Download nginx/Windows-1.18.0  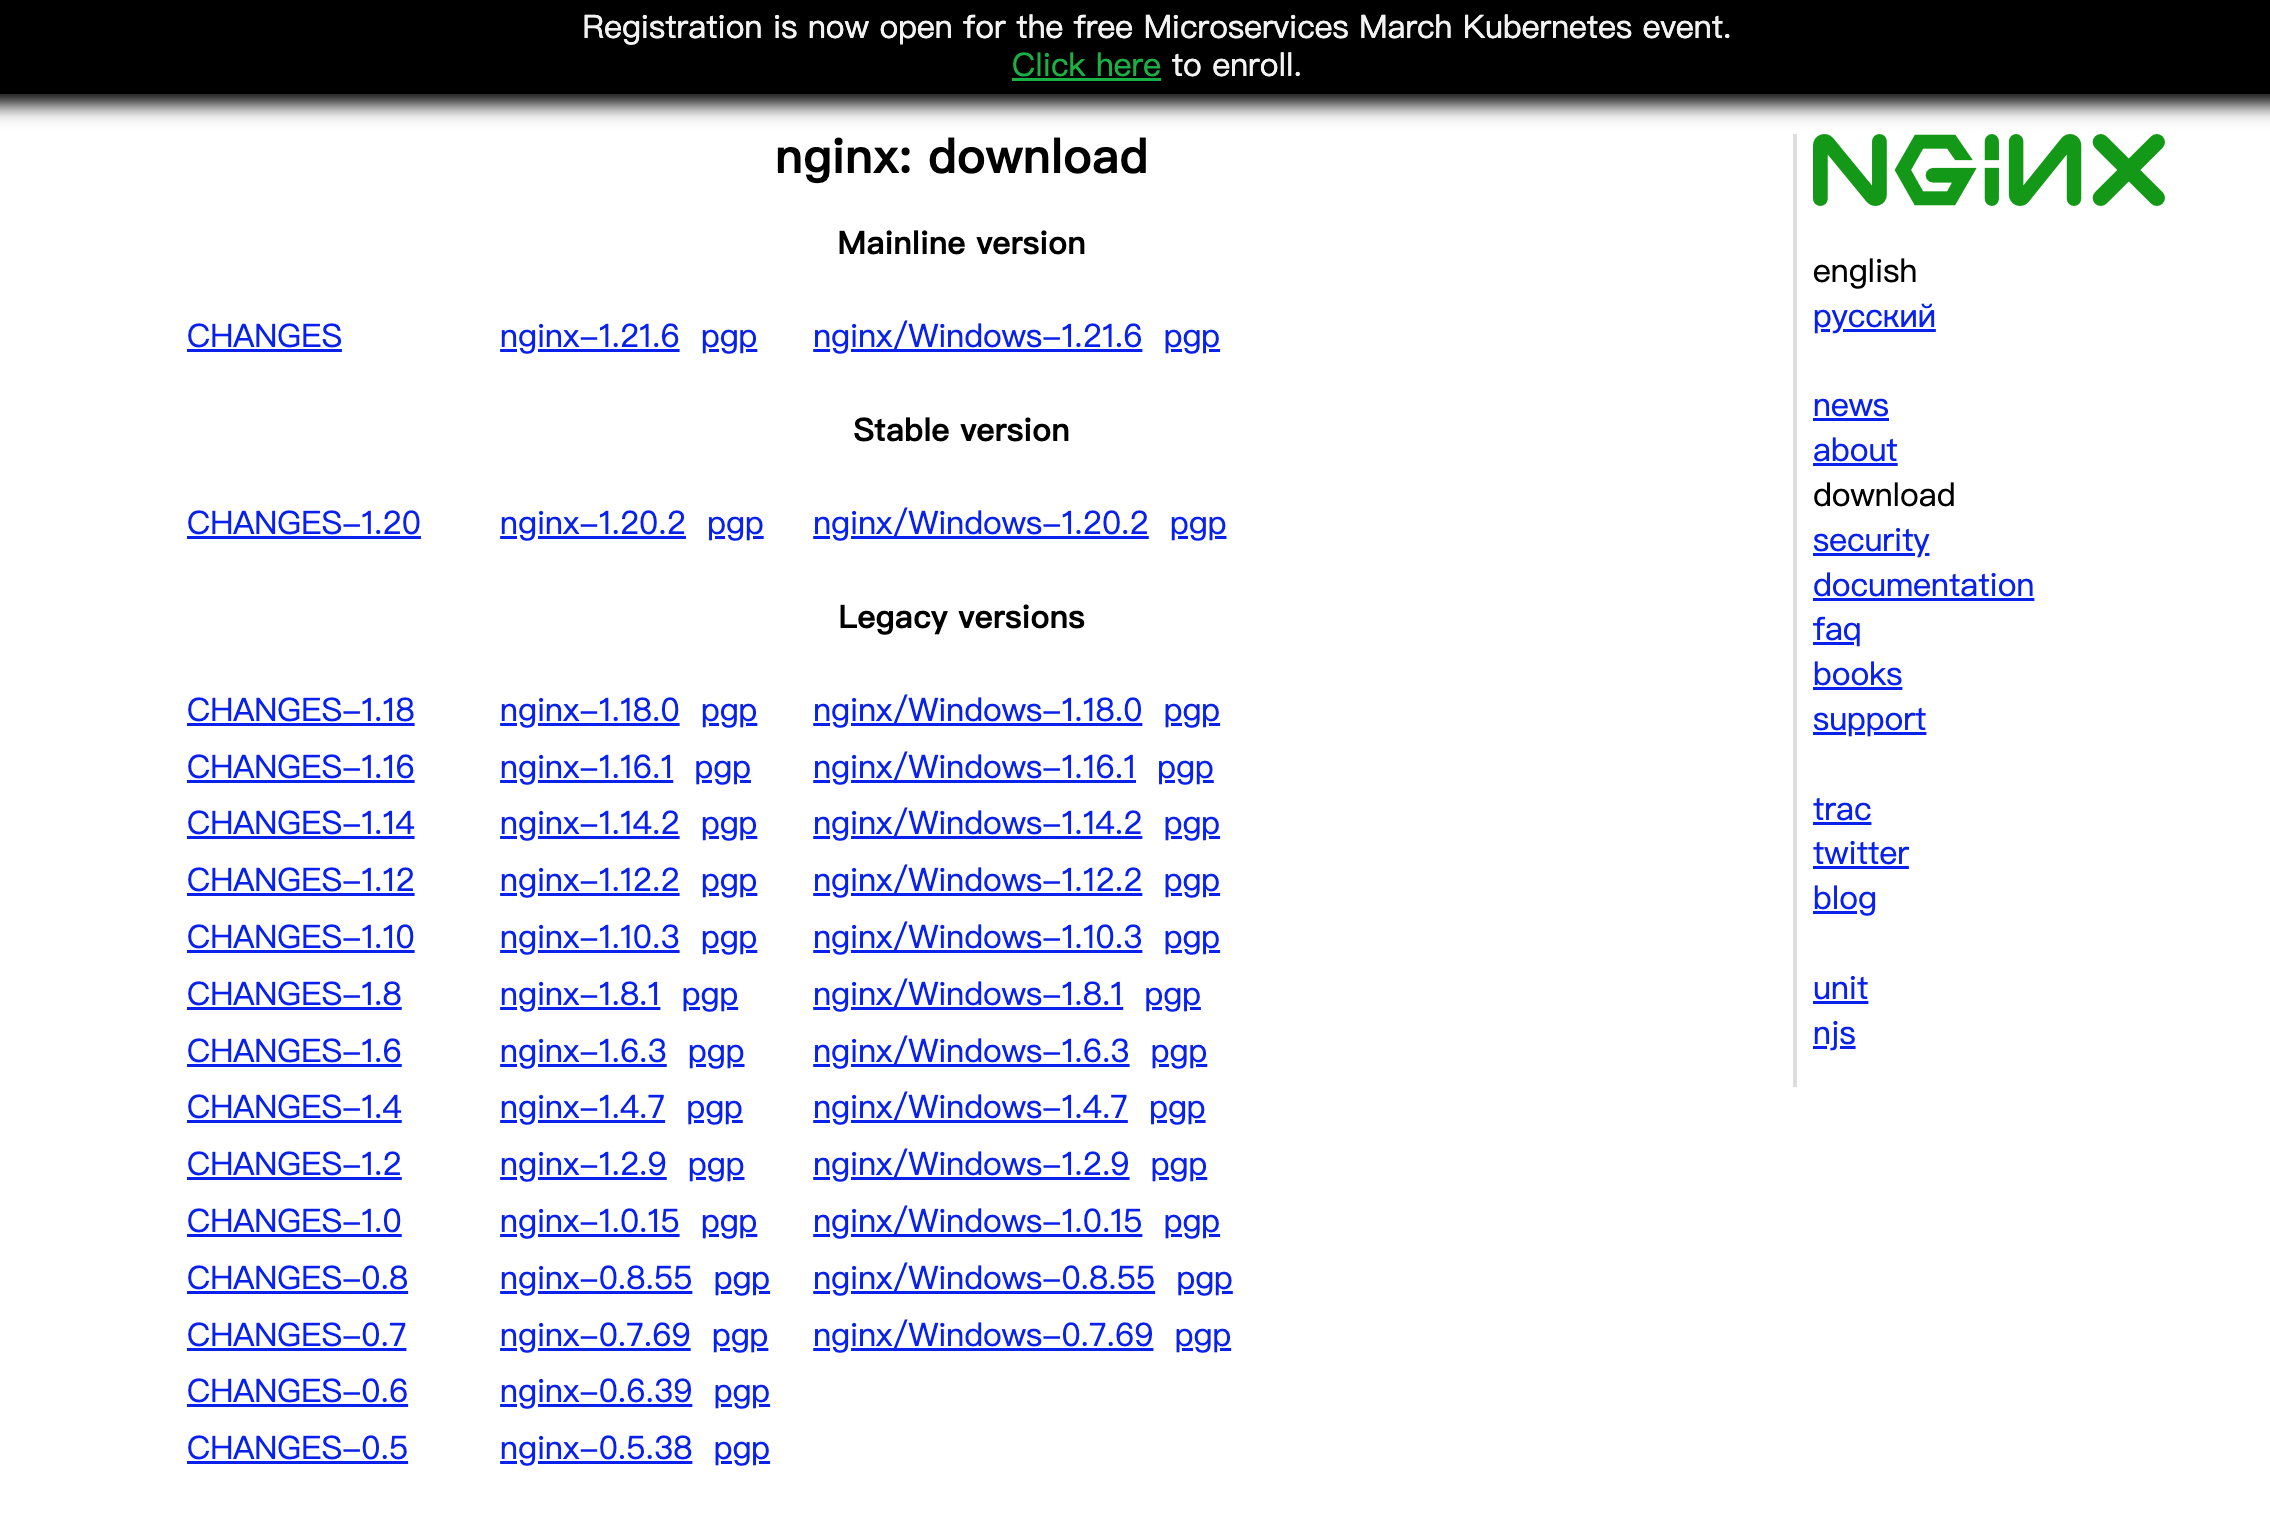977,710
